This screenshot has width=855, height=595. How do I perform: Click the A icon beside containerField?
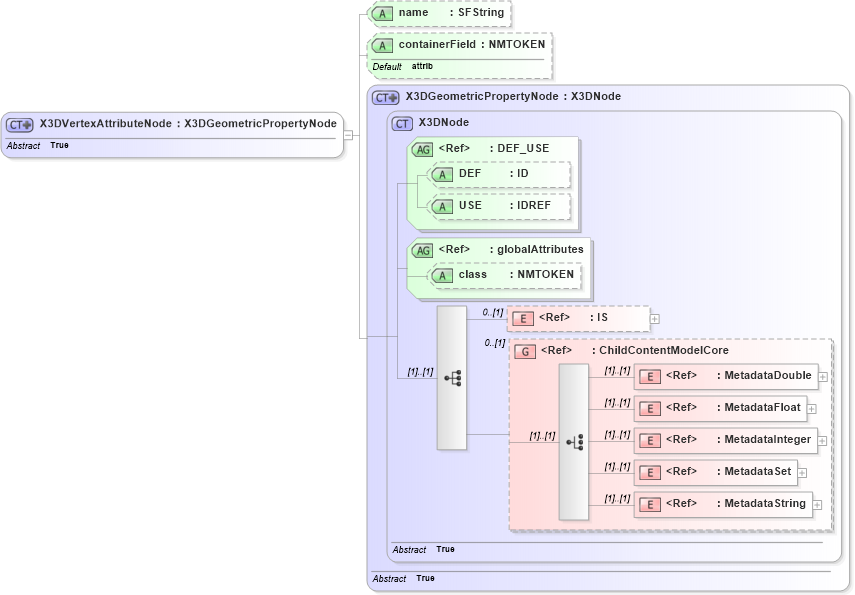[382, 46]
